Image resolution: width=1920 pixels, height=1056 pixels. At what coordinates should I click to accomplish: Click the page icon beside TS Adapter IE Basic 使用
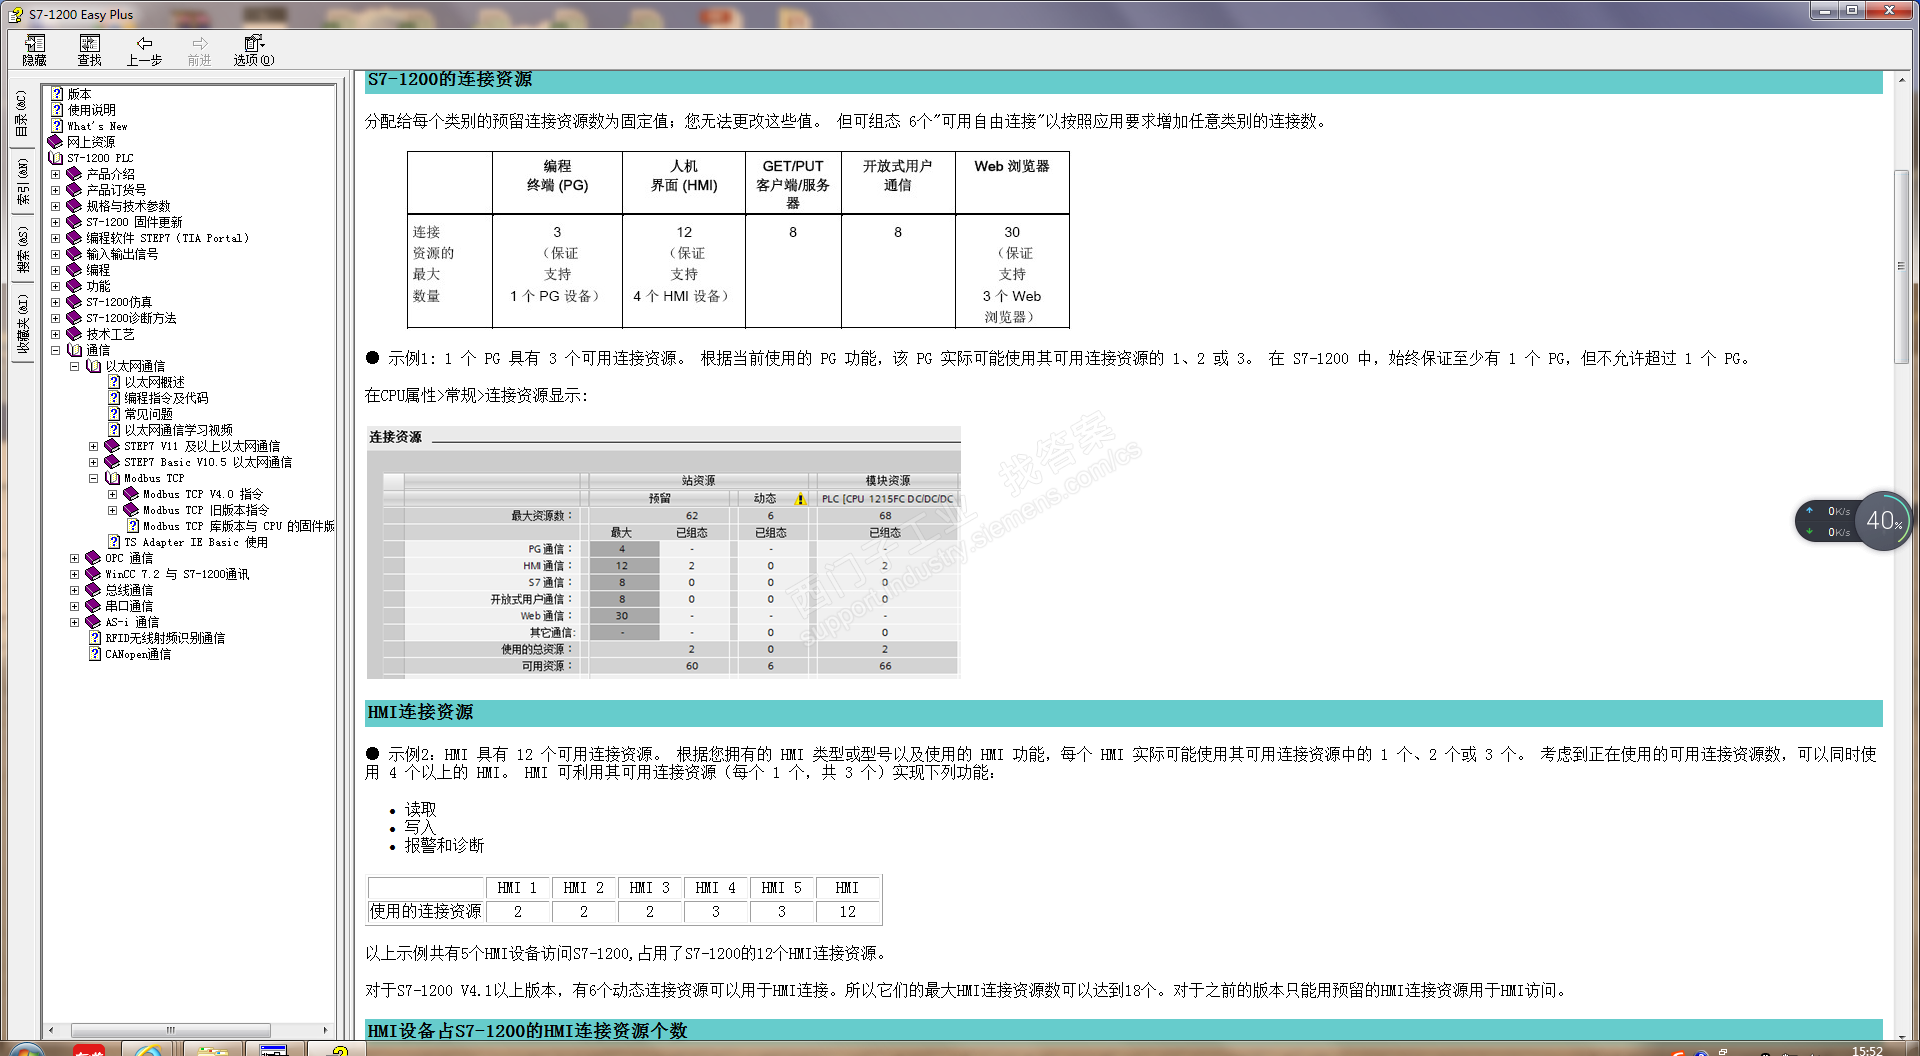114,542
